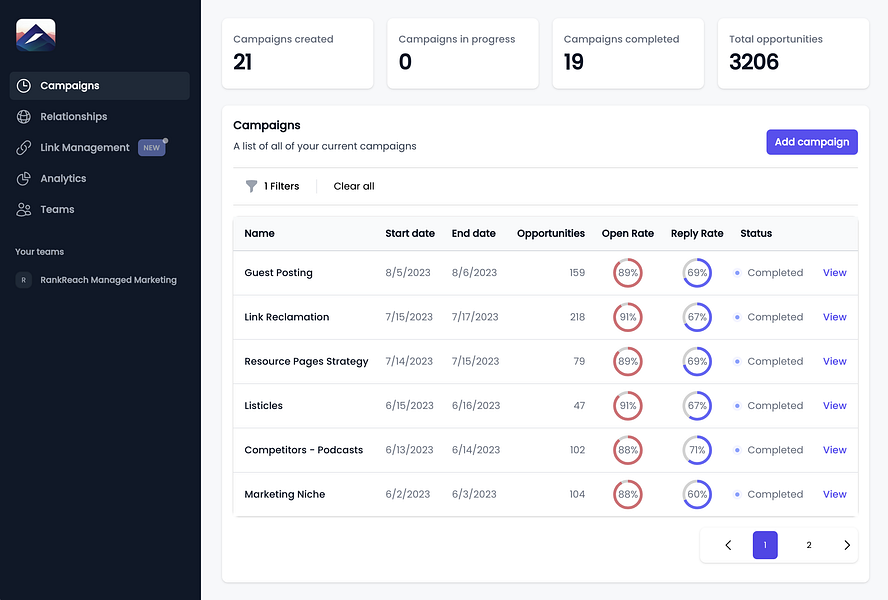The image size is (888, 600).
Task: Sort by the Opportunities column header
Action: tap(550, 234)
